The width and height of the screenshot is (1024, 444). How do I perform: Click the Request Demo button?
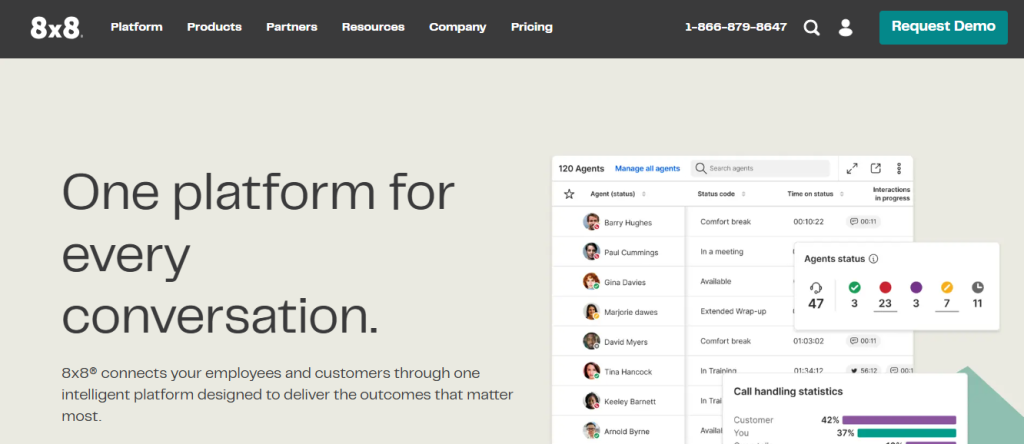[x=943, y=27]
